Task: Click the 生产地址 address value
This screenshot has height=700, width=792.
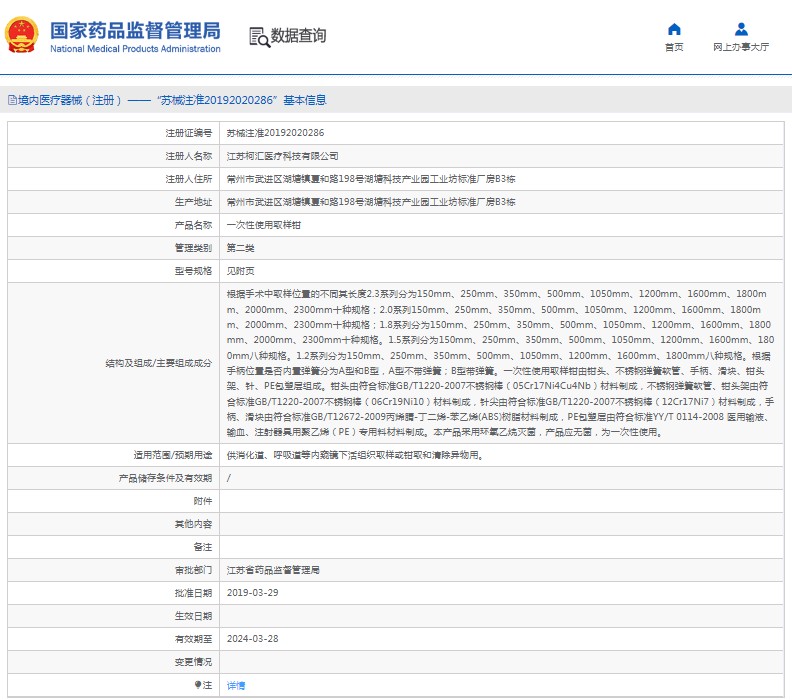Action: tap(371, 202)
